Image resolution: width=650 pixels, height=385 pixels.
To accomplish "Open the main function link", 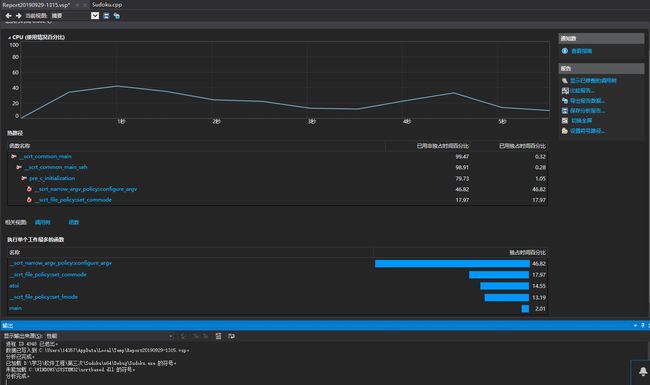I will (x=15, y=308).
